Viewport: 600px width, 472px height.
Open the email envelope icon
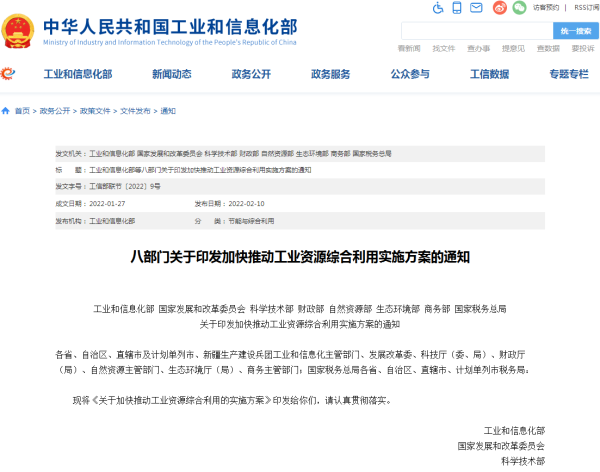(x=478, y=7)
